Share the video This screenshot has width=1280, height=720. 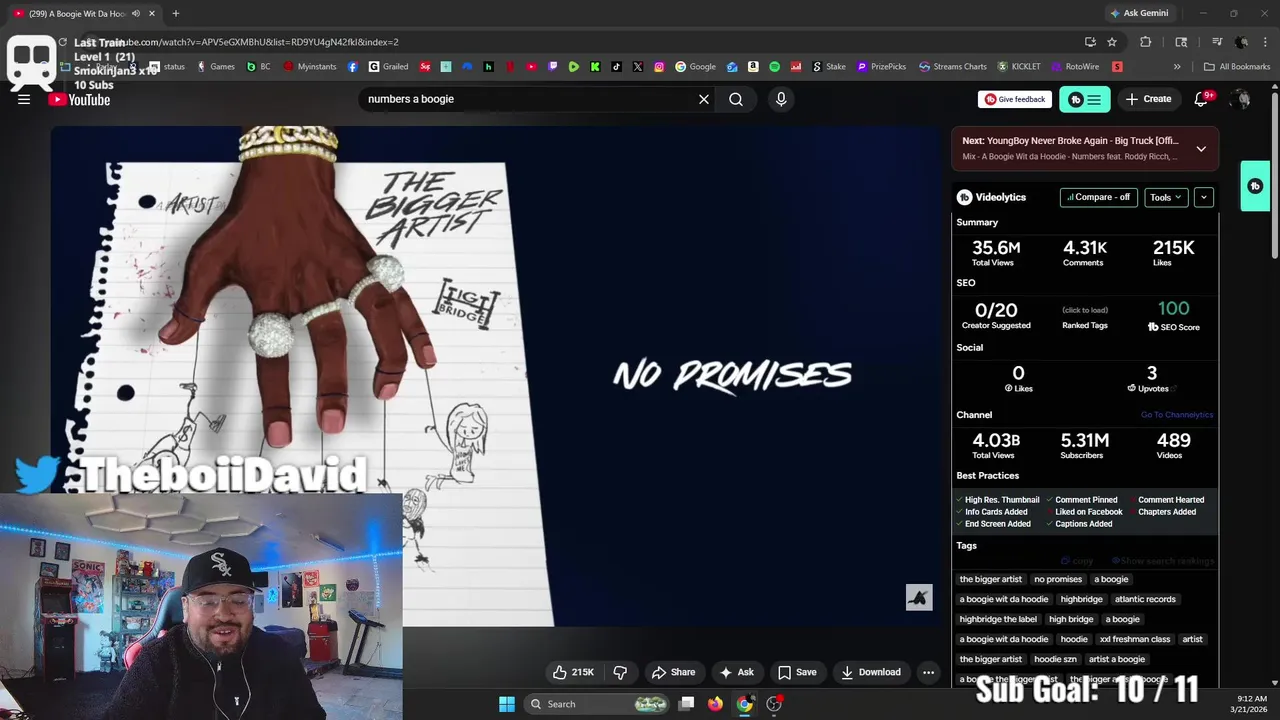pyautogui.click(x=674, y=672)
